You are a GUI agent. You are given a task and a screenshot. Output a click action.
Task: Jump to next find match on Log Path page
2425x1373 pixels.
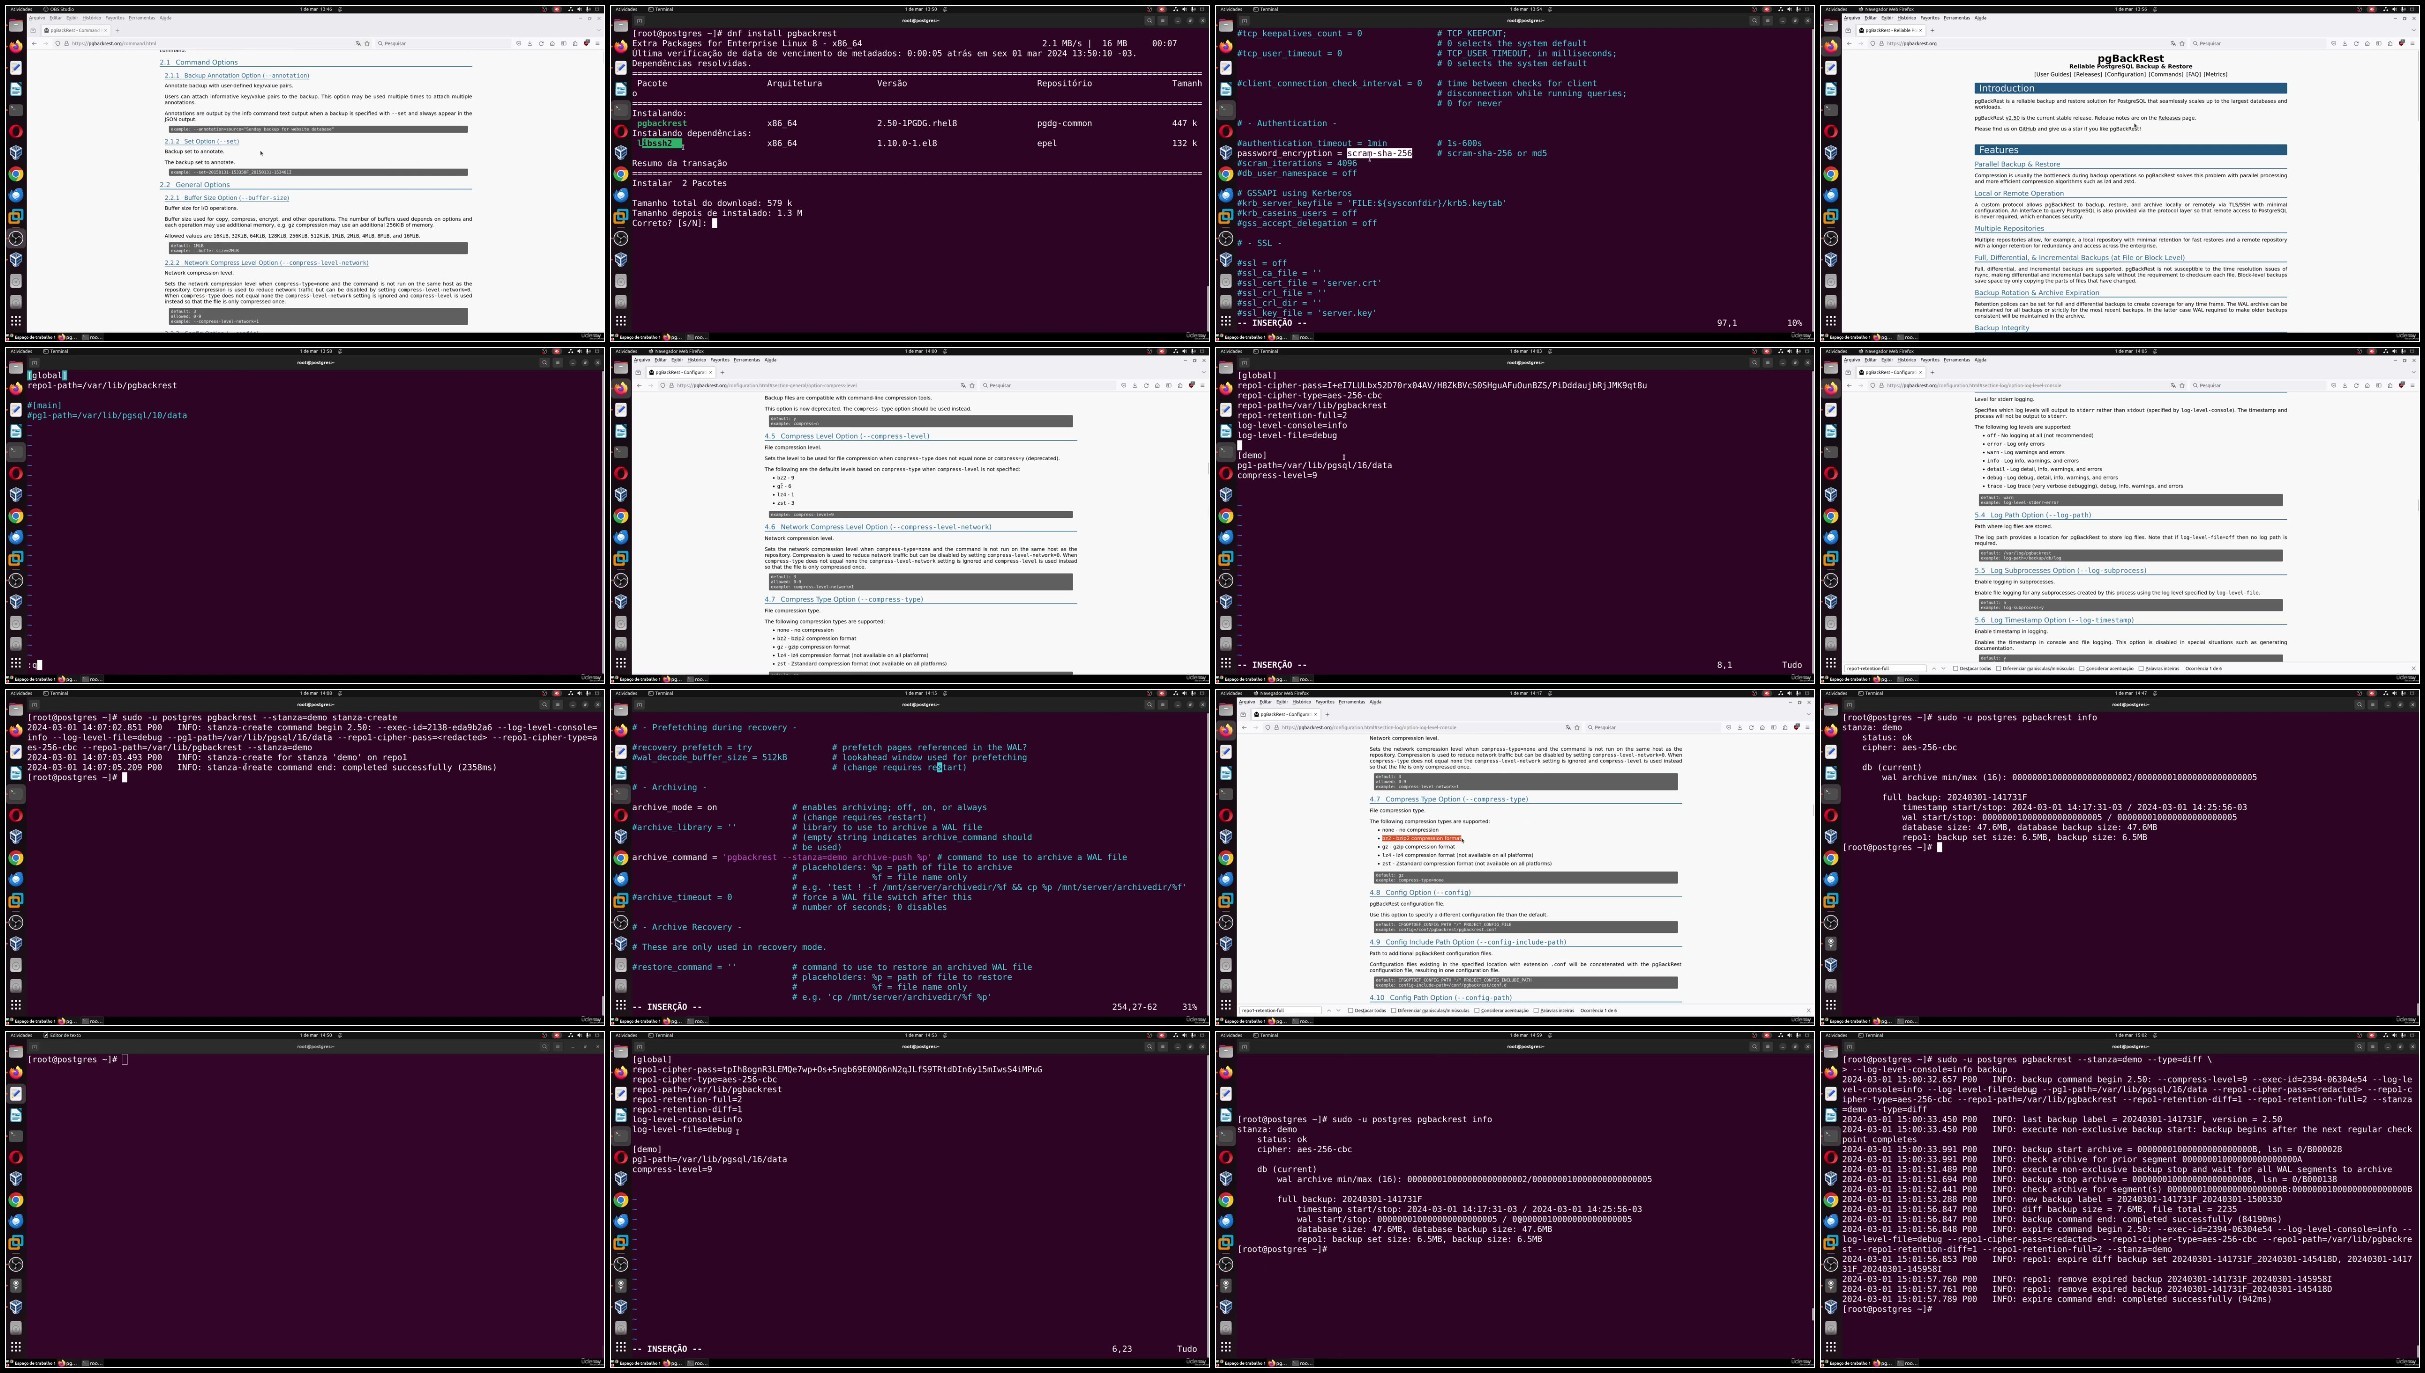tap(1943, 668)
